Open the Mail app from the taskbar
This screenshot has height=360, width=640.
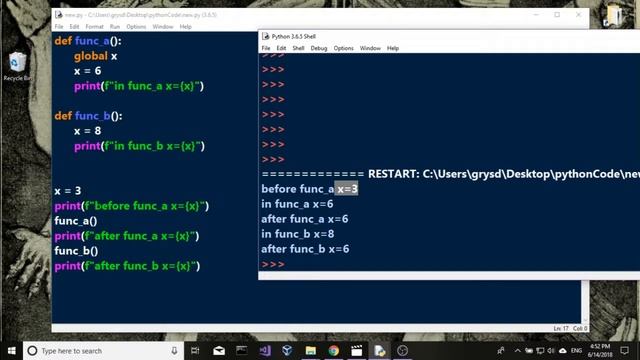tap(219, 351)
